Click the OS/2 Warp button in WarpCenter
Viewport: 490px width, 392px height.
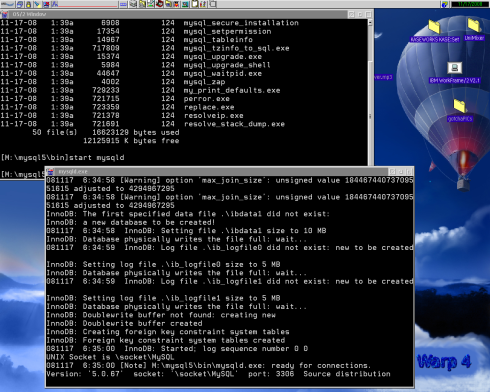click(7, 4)
